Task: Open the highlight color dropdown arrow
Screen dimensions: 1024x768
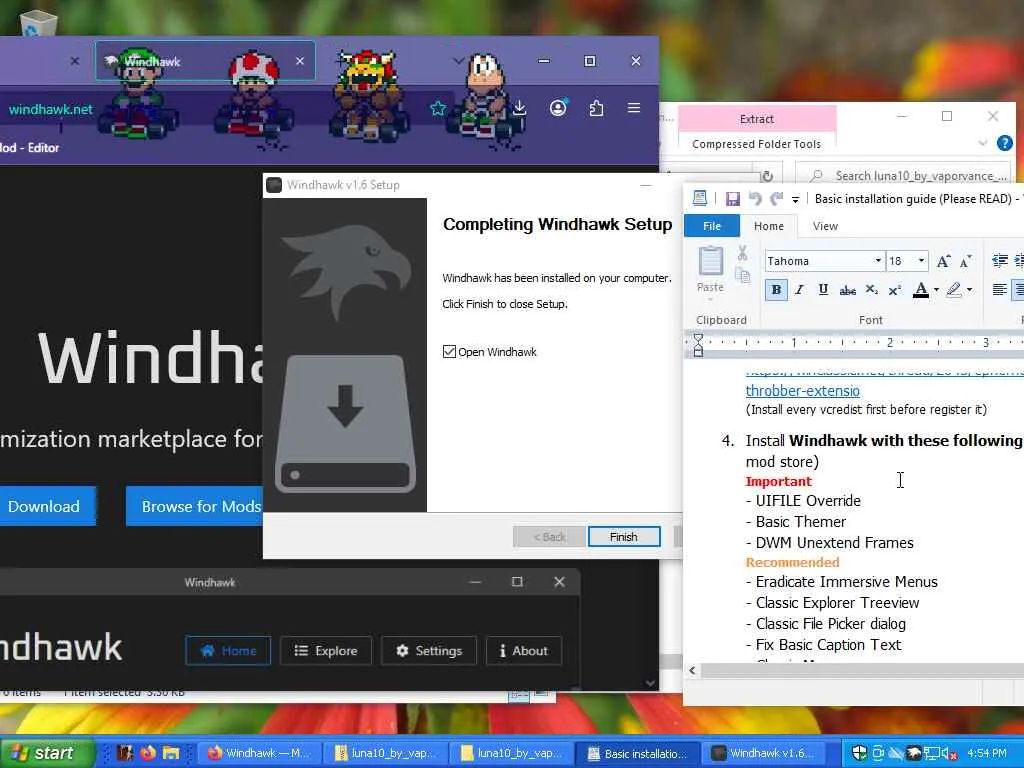Action: (969, 290)
